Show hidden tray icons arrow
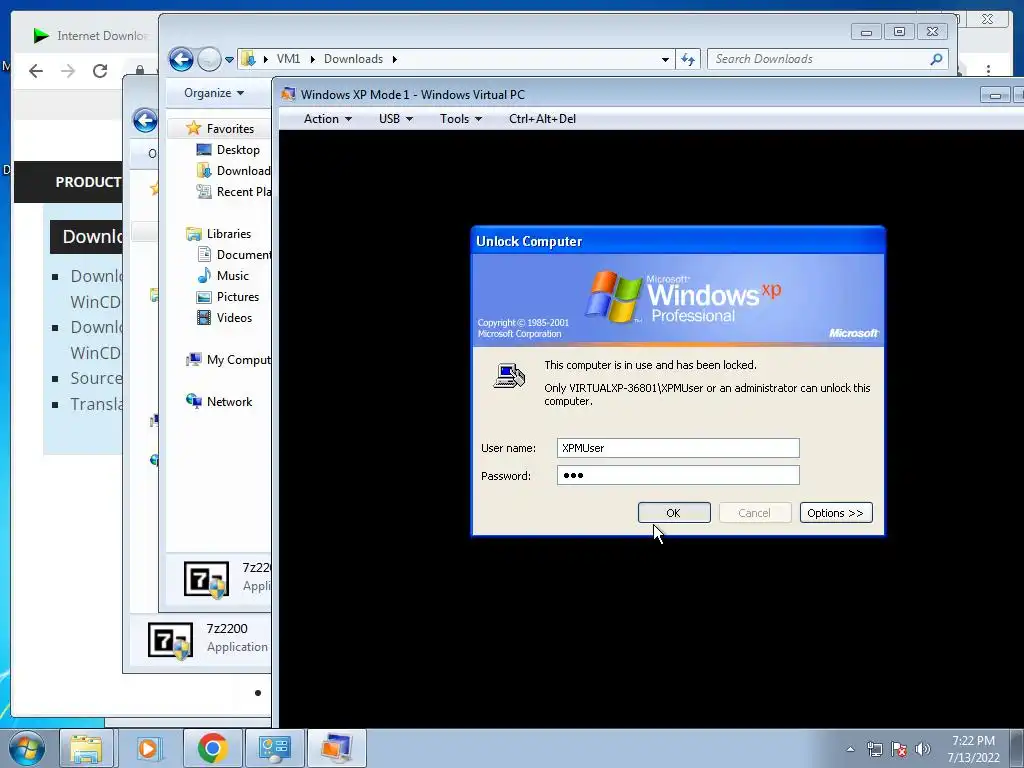The width and height of the screenshot is (1024, 768). pos(850,749)
